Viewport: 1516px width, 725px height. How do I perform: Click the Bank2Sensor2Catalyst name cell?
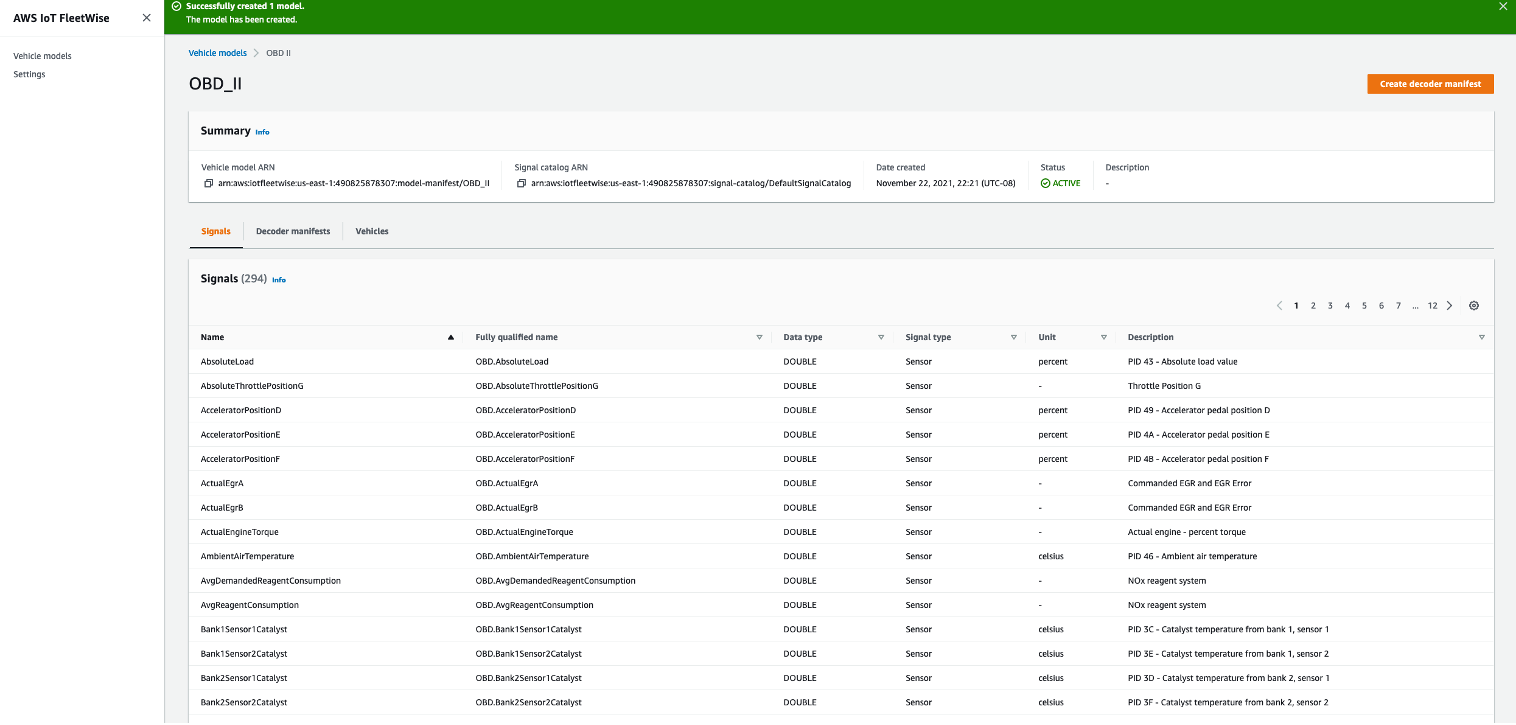coord(244,703)
